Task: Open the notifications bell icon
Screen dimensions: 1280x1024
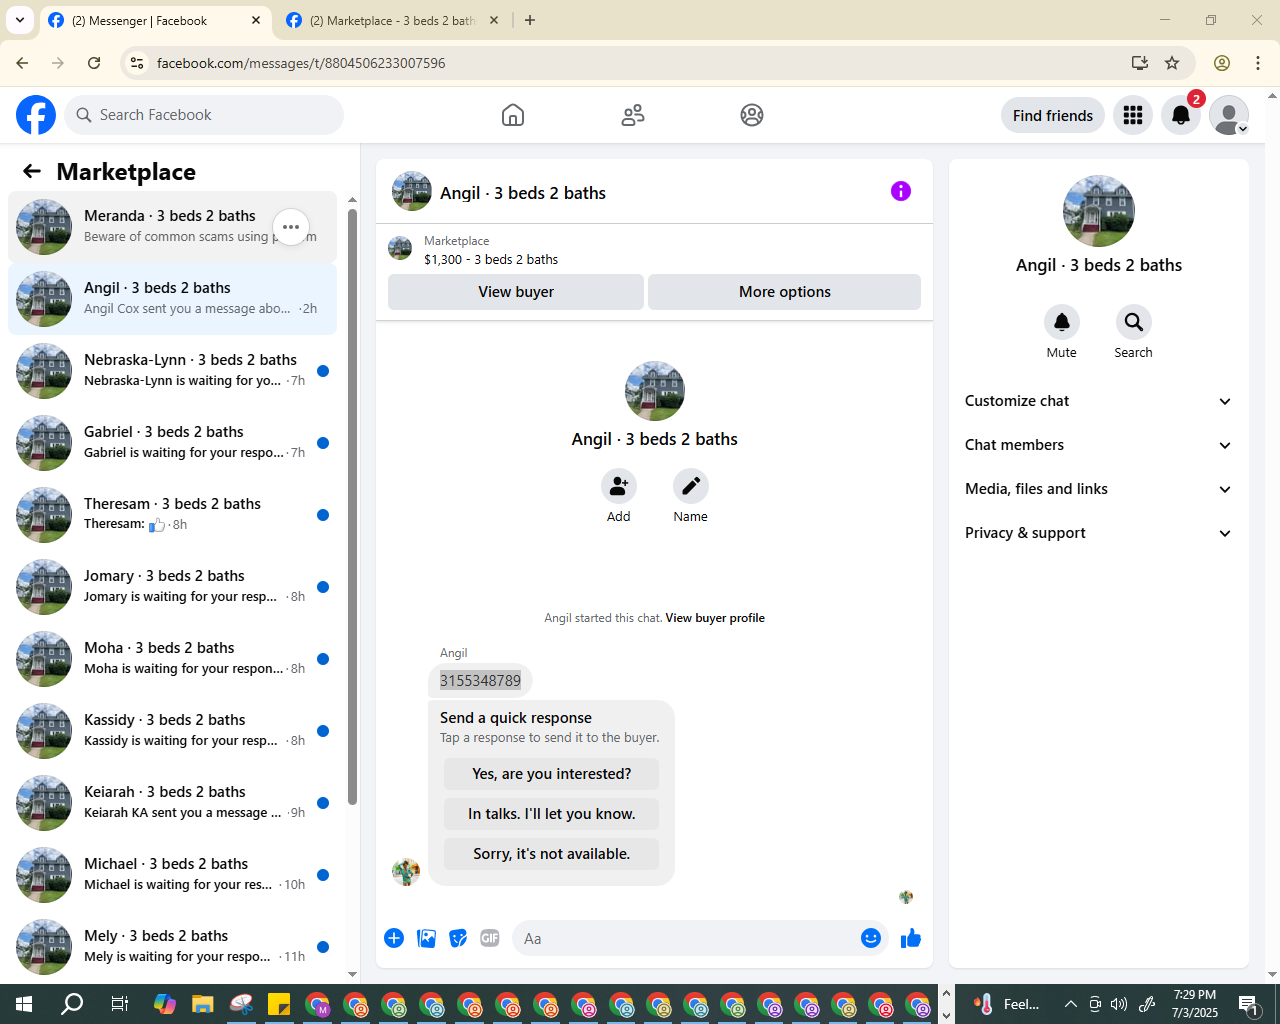Action: pos(1181,115)
